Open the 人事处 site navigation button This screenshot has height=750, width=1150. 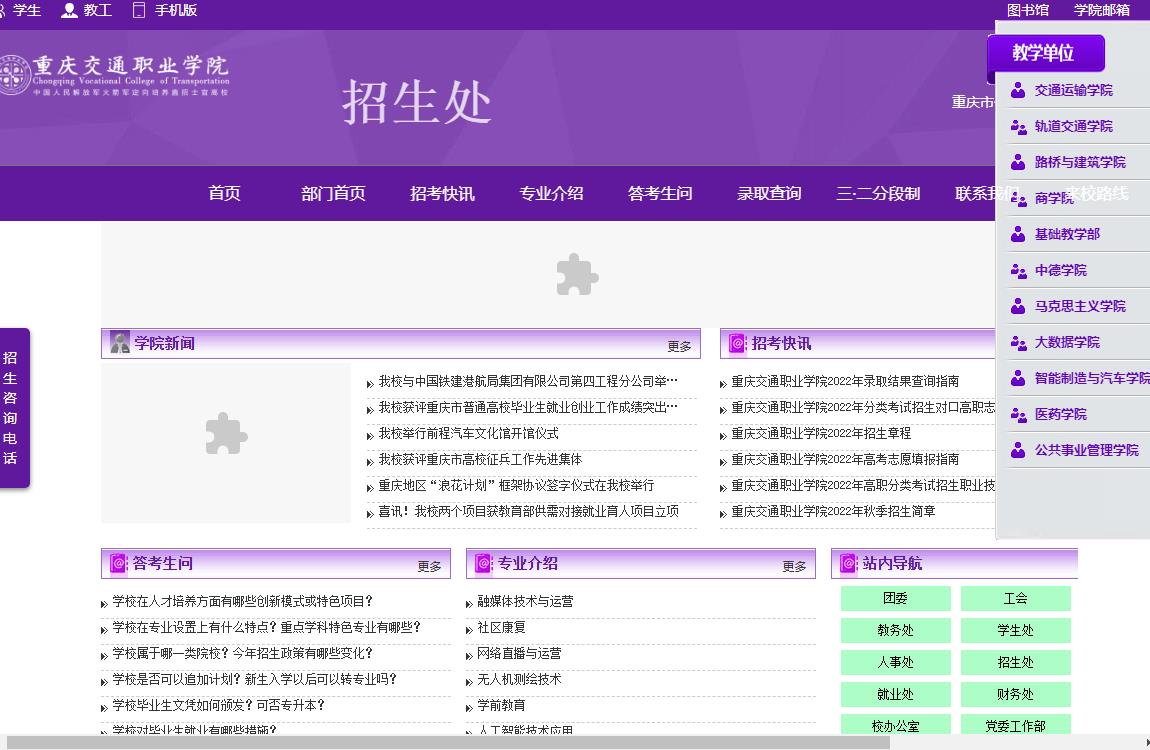coord(896,663)
